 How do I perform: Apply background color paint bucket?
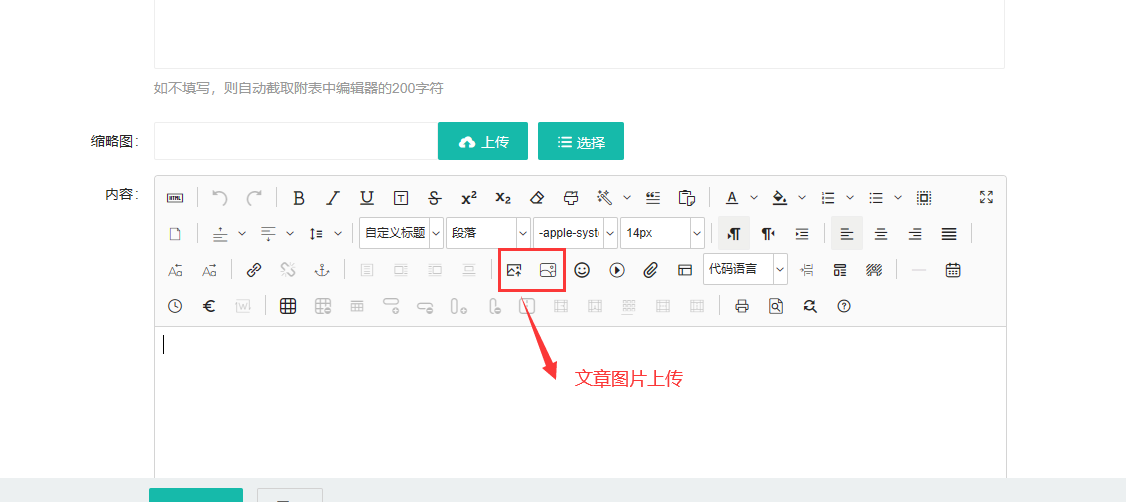780,197
